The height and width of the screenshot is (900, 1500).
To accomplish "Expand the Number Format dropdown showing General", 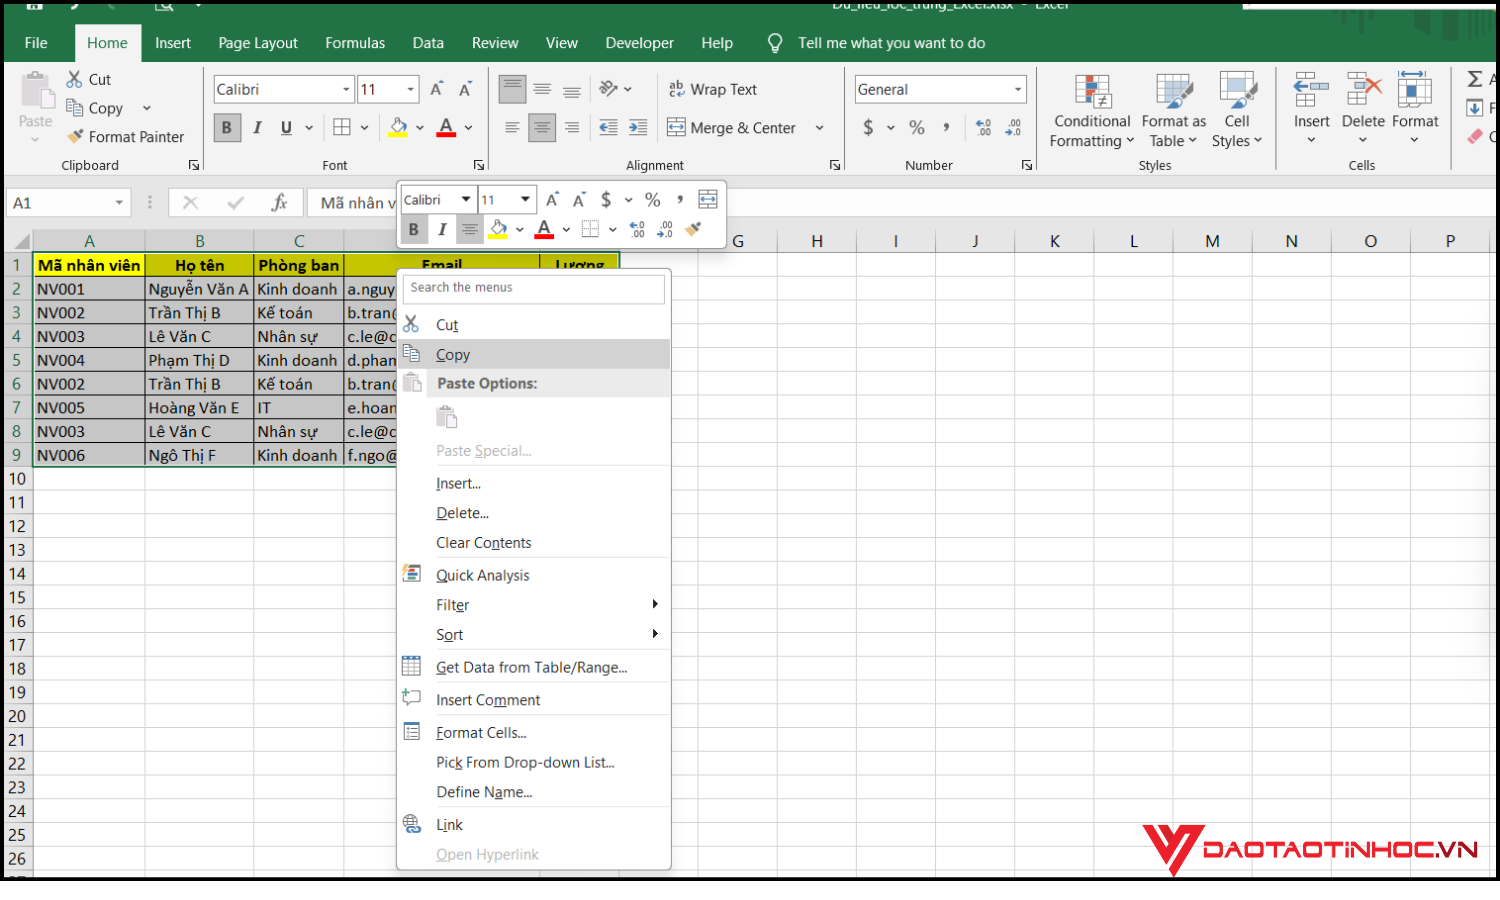I will coord(1019,89).
